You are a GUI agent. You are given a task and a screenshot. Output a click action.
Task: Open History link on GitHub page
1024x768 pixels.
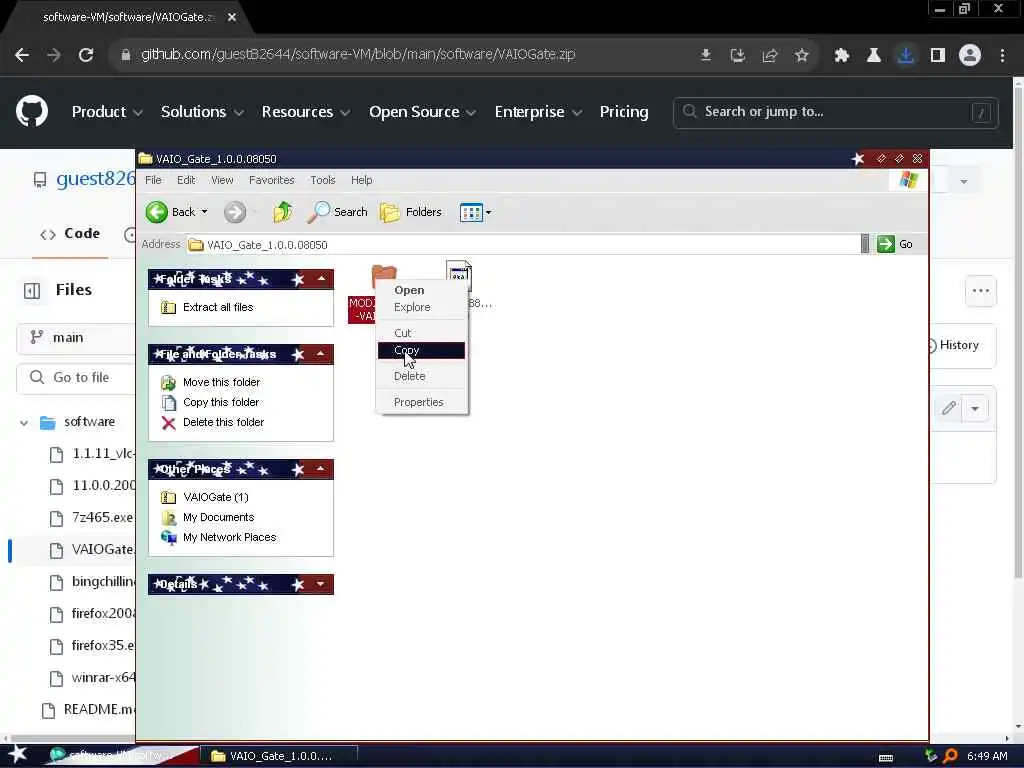tap(953, 345)
